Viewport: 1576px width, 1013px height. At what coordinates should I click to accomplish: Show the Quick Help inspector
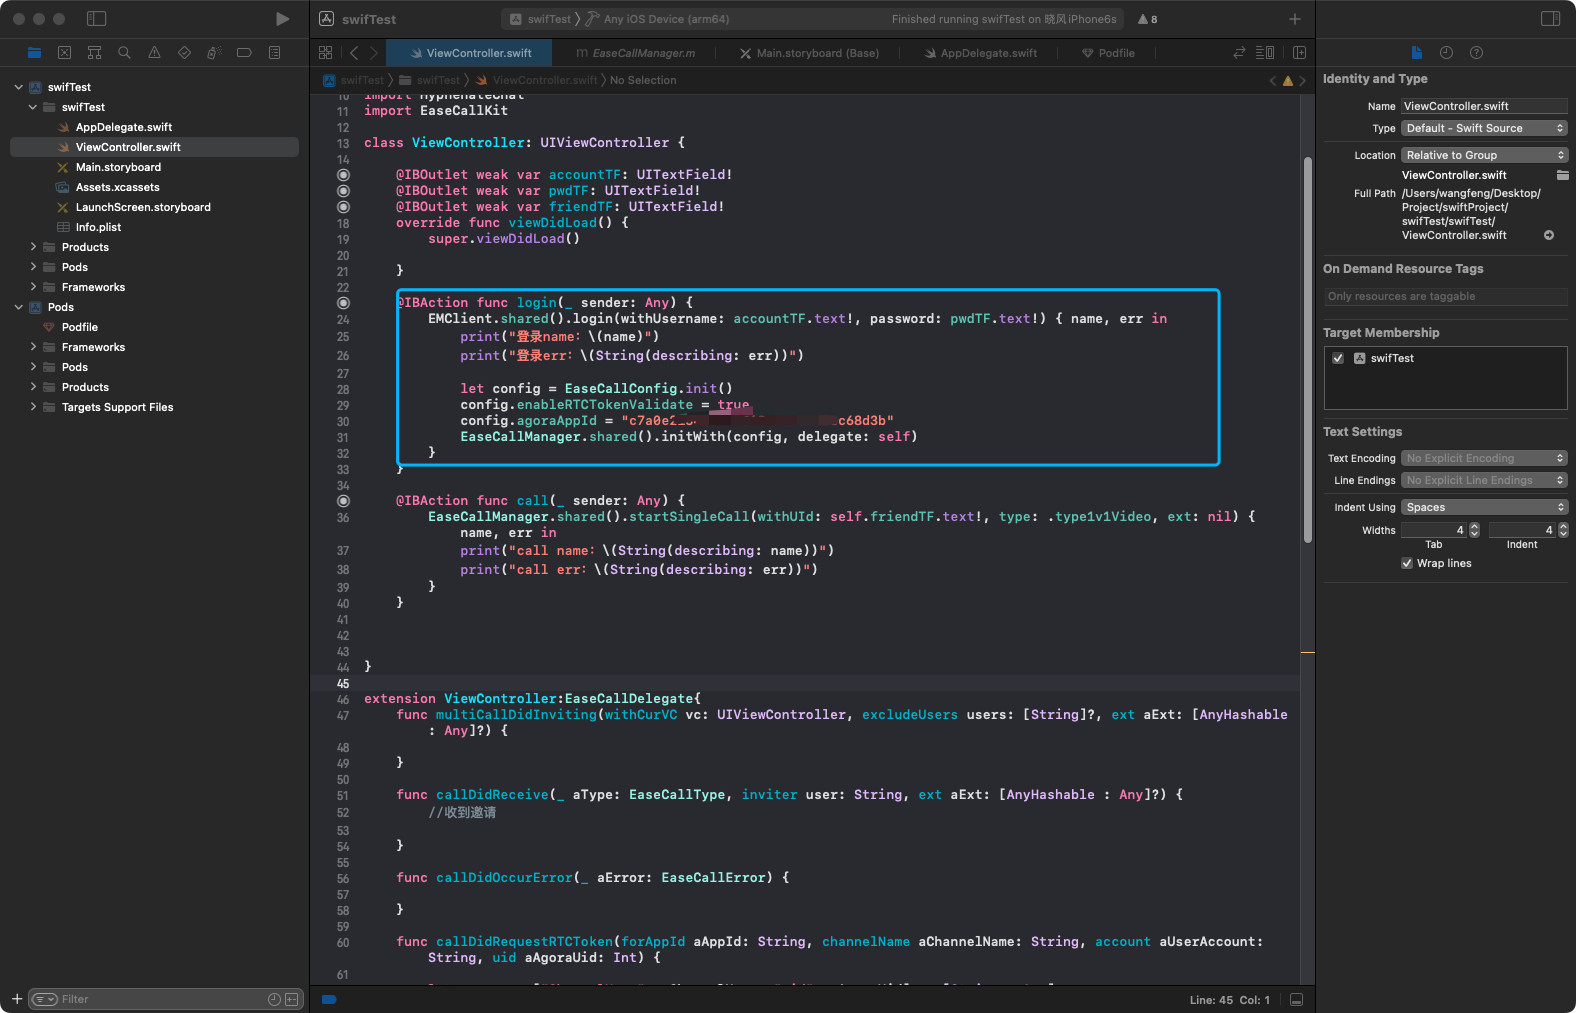click(1476, 52)
